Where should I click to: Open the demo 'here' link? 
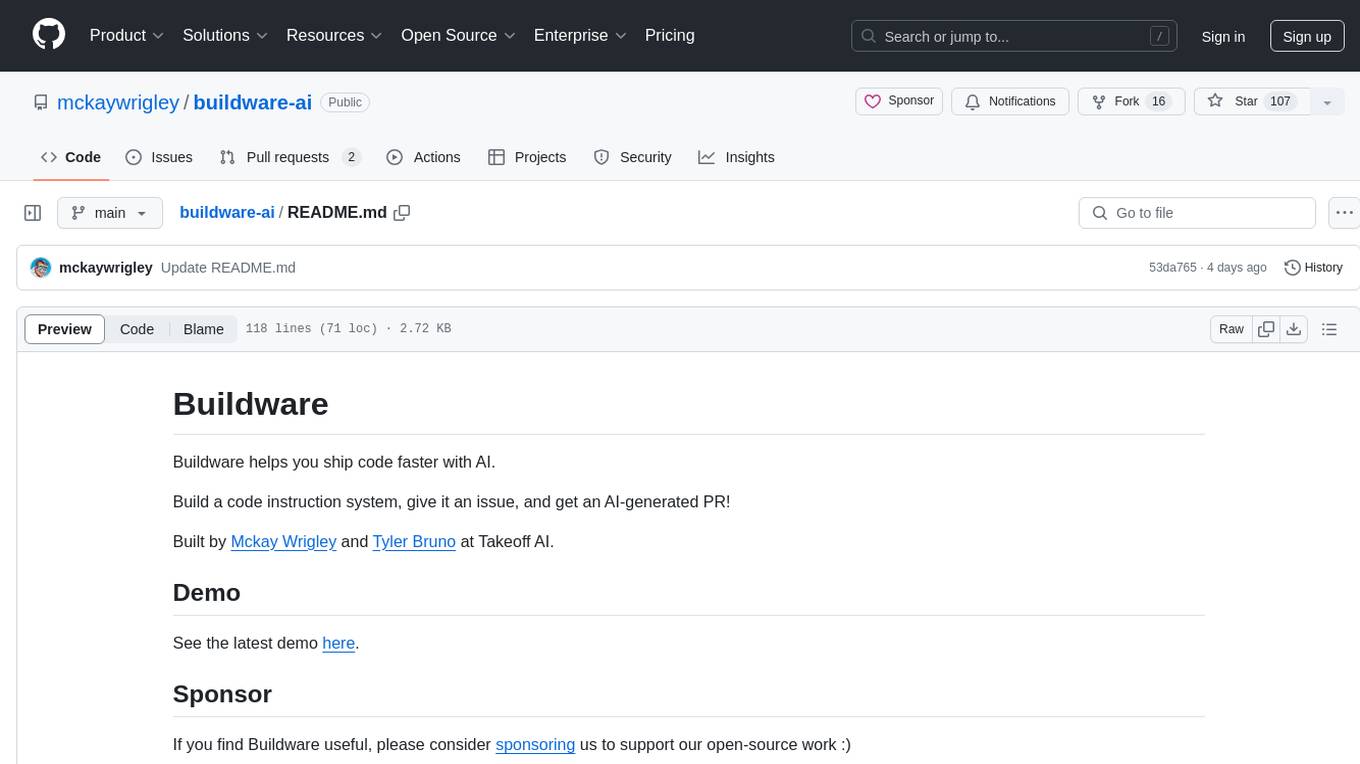point(338,643)
